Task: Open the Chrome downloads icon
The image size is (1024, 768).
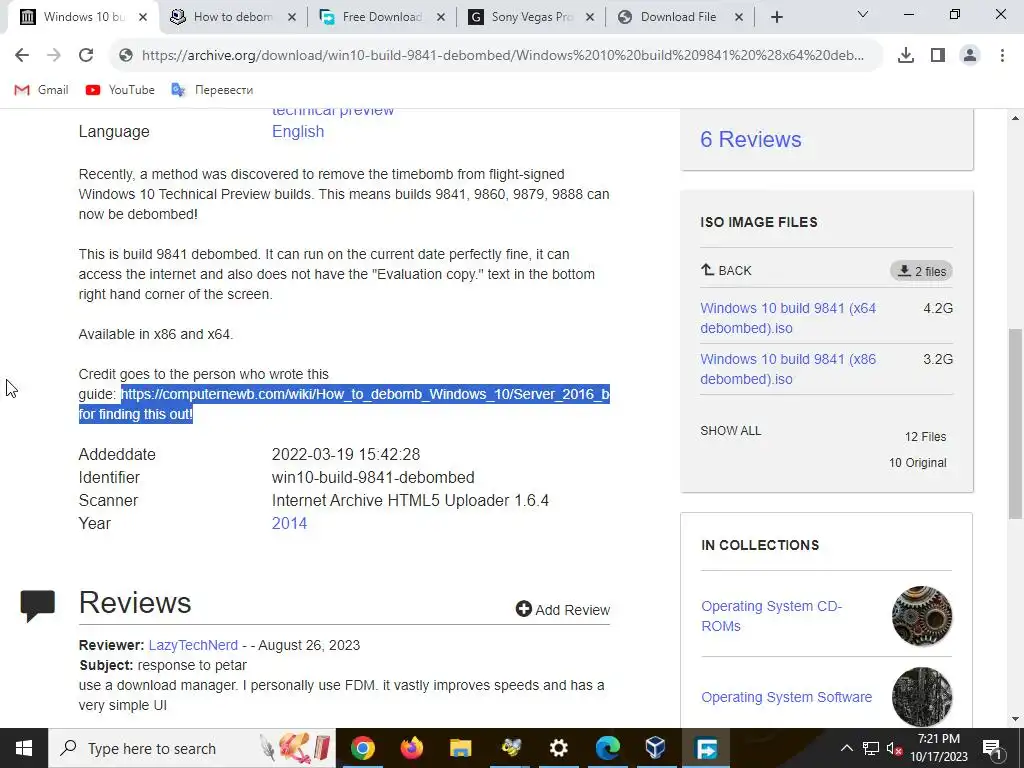Action: point(906,56)
